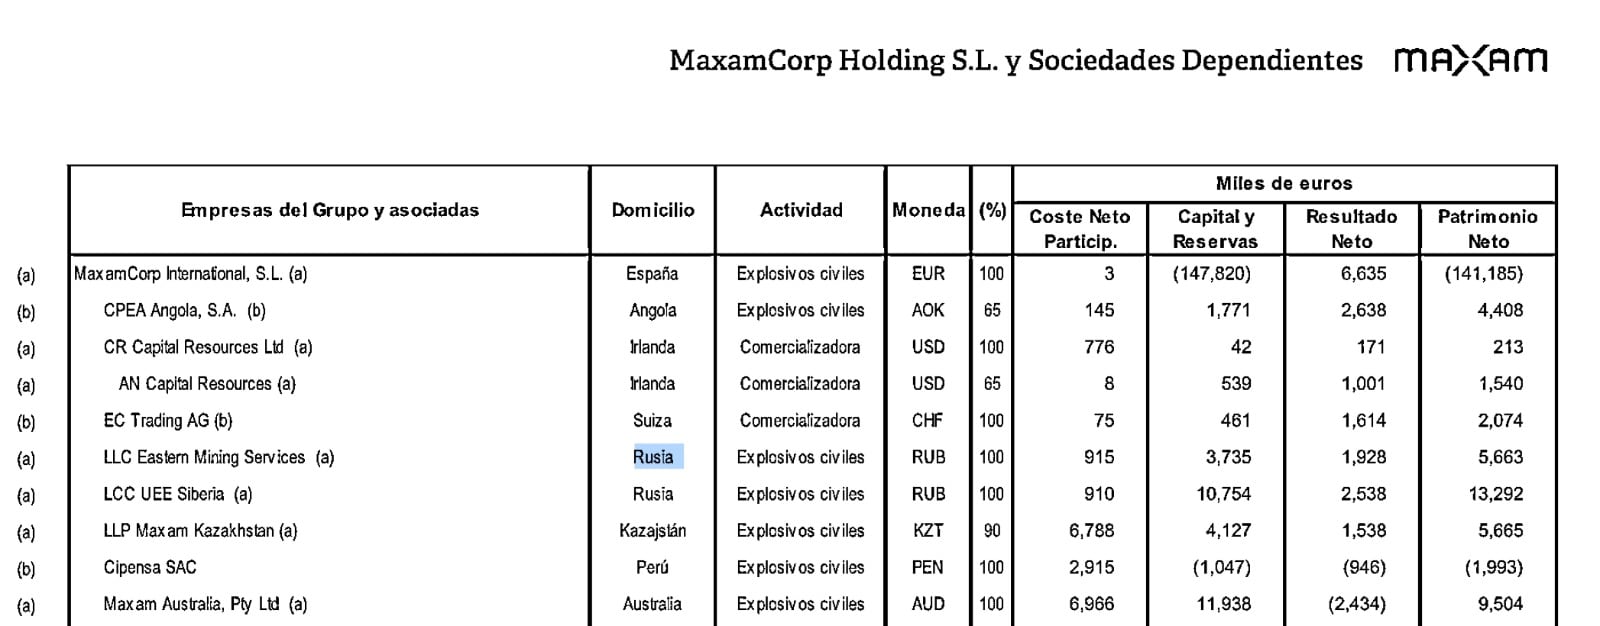Click the Kazajstán domicile cell

[x=652, y=531]
